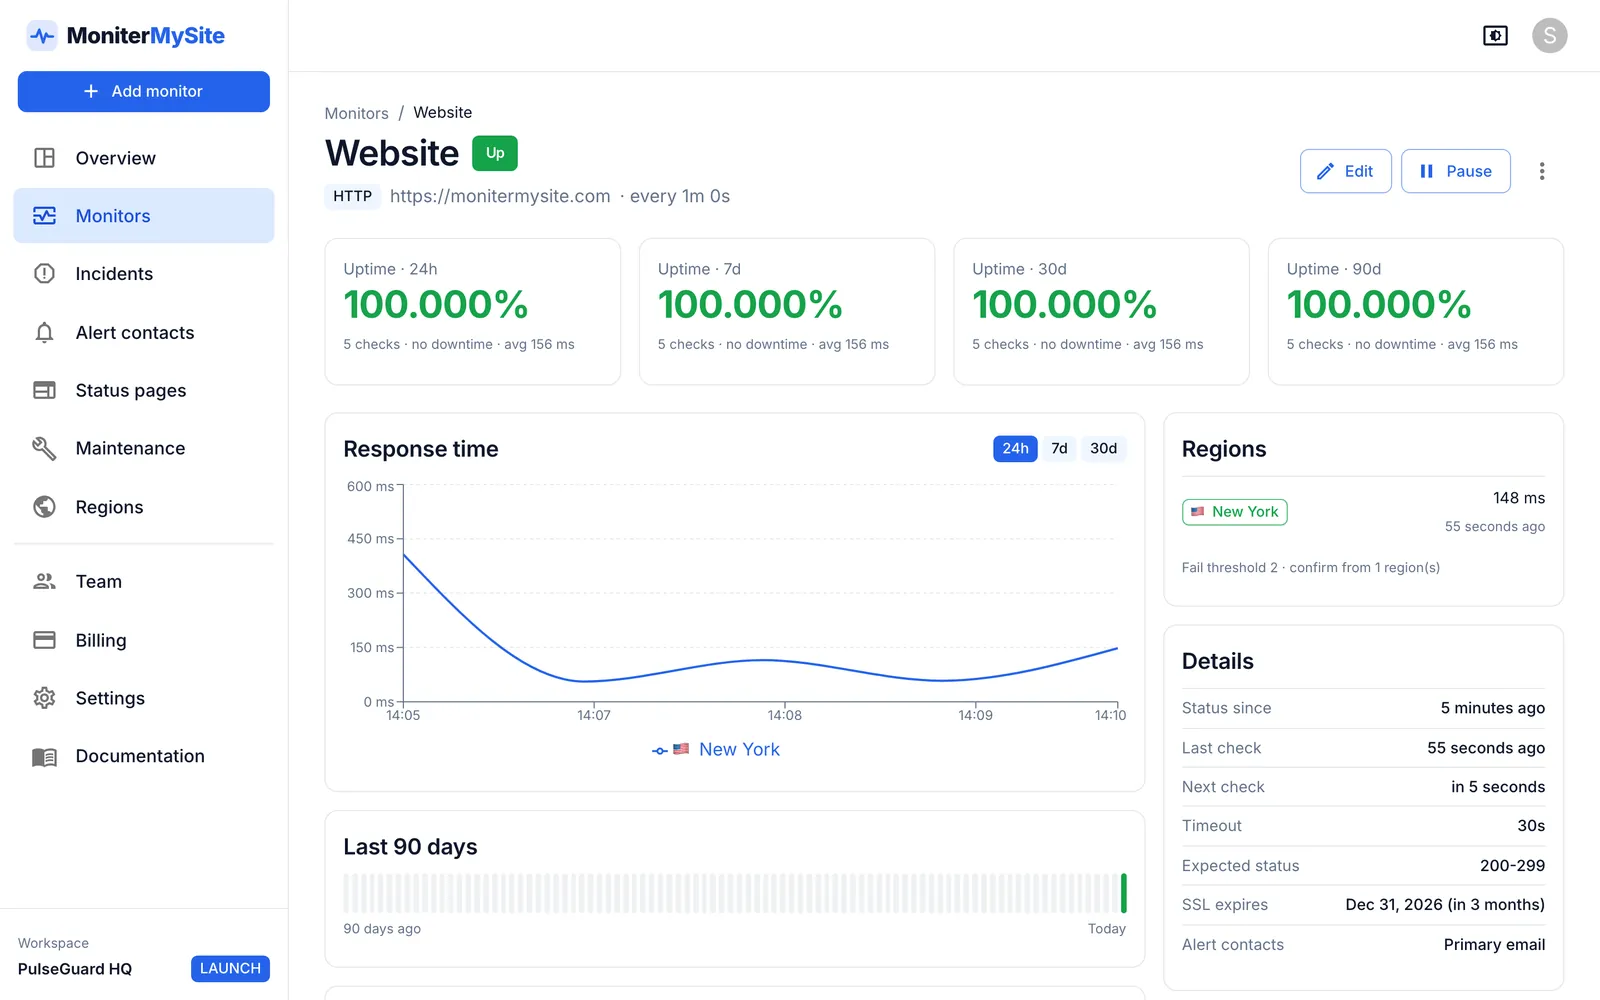Switch response time chart to 24h

1015,449
